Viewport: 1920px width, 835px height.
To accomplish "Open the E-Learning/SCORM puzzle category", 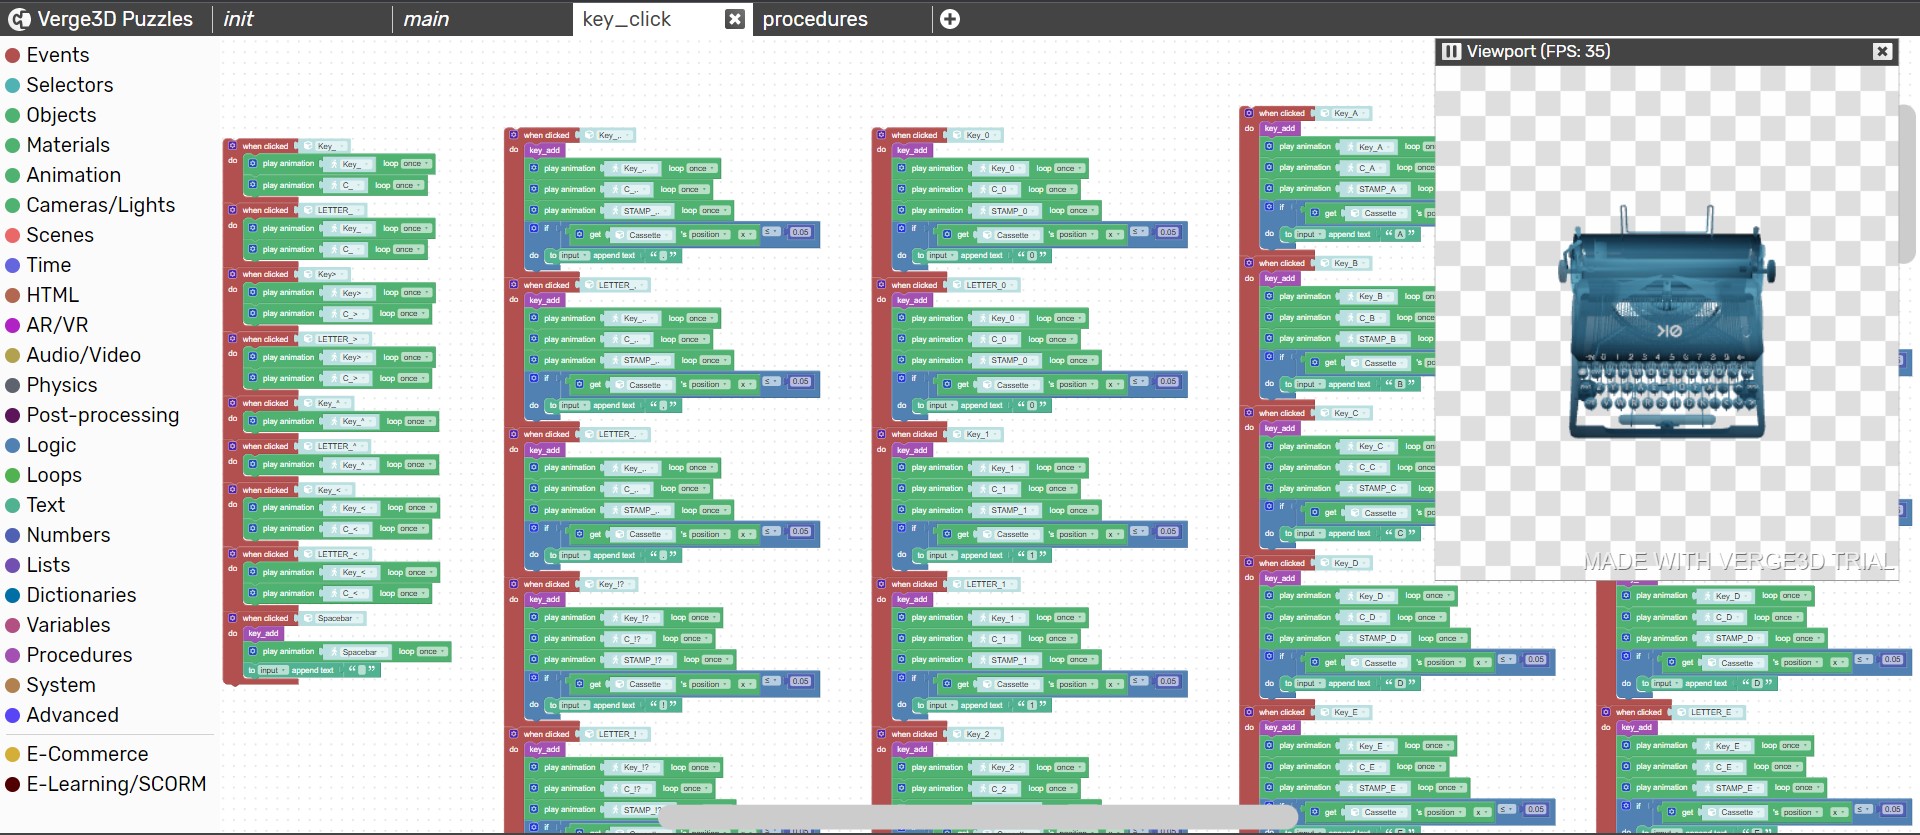I will [x=116, y=784].
